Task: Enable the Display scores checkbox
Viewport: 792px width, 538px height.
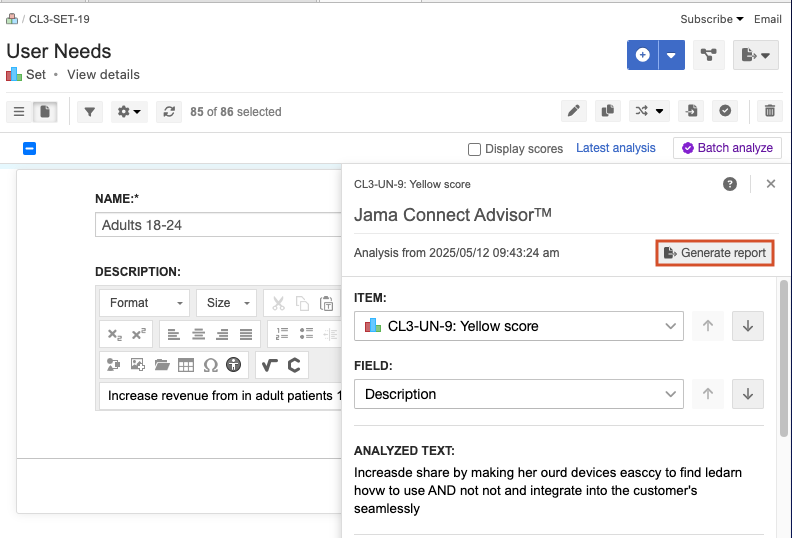Action: [x=475, y=149]
